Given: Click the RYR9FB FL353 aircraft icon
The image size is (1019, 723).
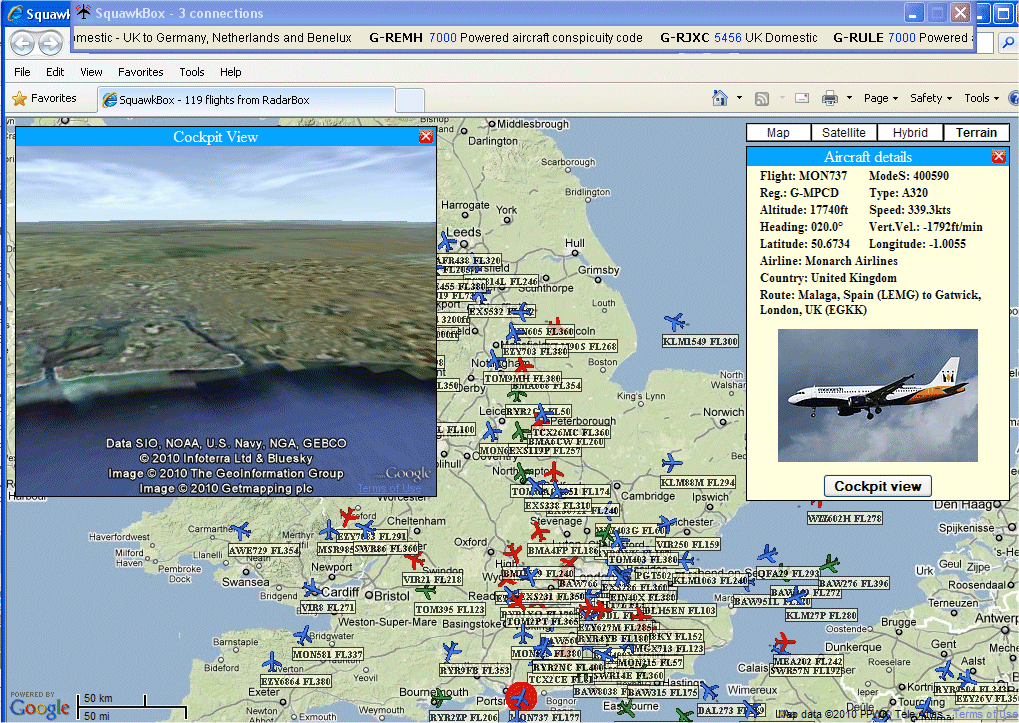Looking at the screenshot, I should [452, 650].
